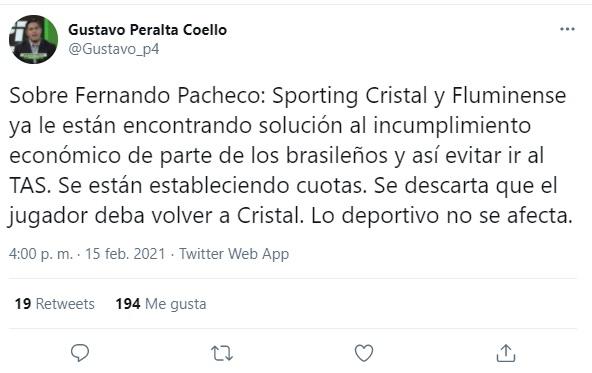
Task: Open the @Gustavo_p4 handle link
Action: click(114, 49)
